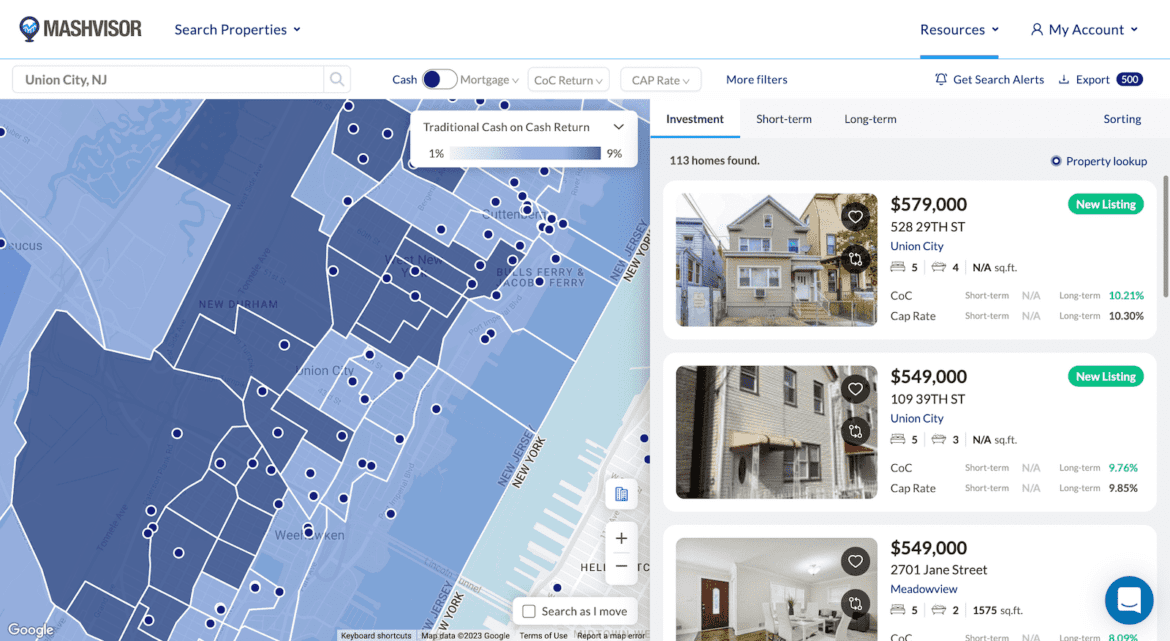Open the chat bubble in the corner
1170x641 pixels.
(x=1129, y=600)
